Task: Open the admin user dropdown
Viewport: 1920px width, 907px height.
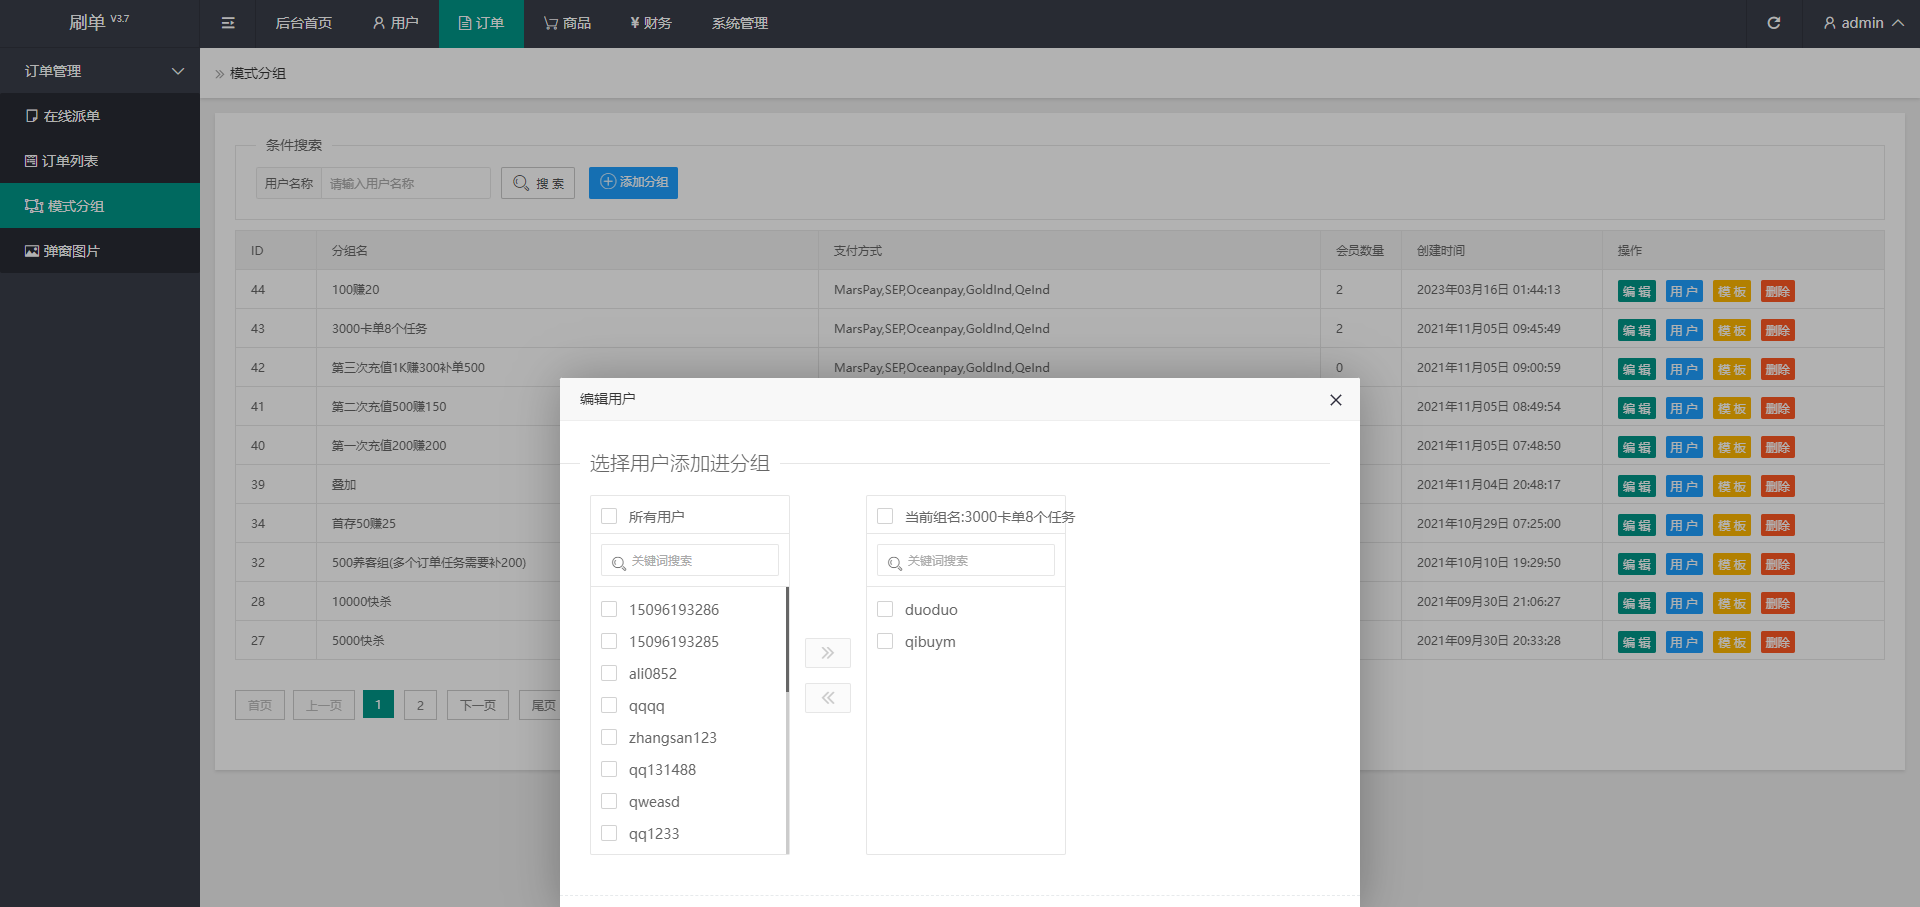Action: 1862,23
